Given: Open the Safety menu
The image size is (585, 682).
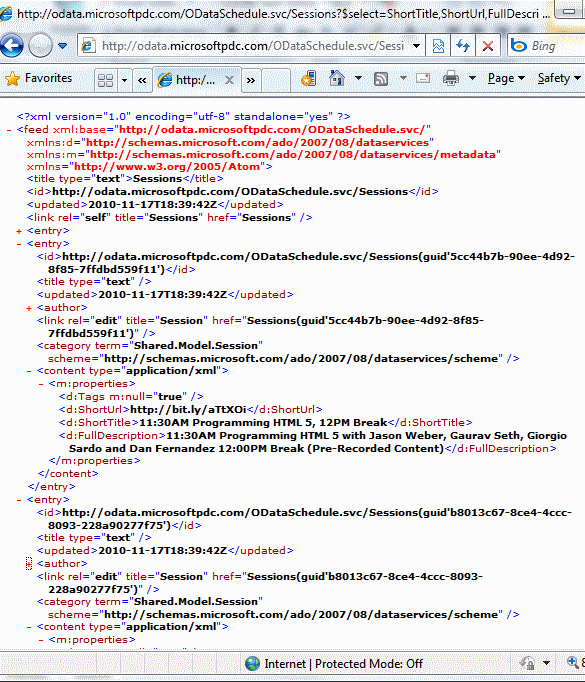Looking at the screenshot, I should point(559,78).
